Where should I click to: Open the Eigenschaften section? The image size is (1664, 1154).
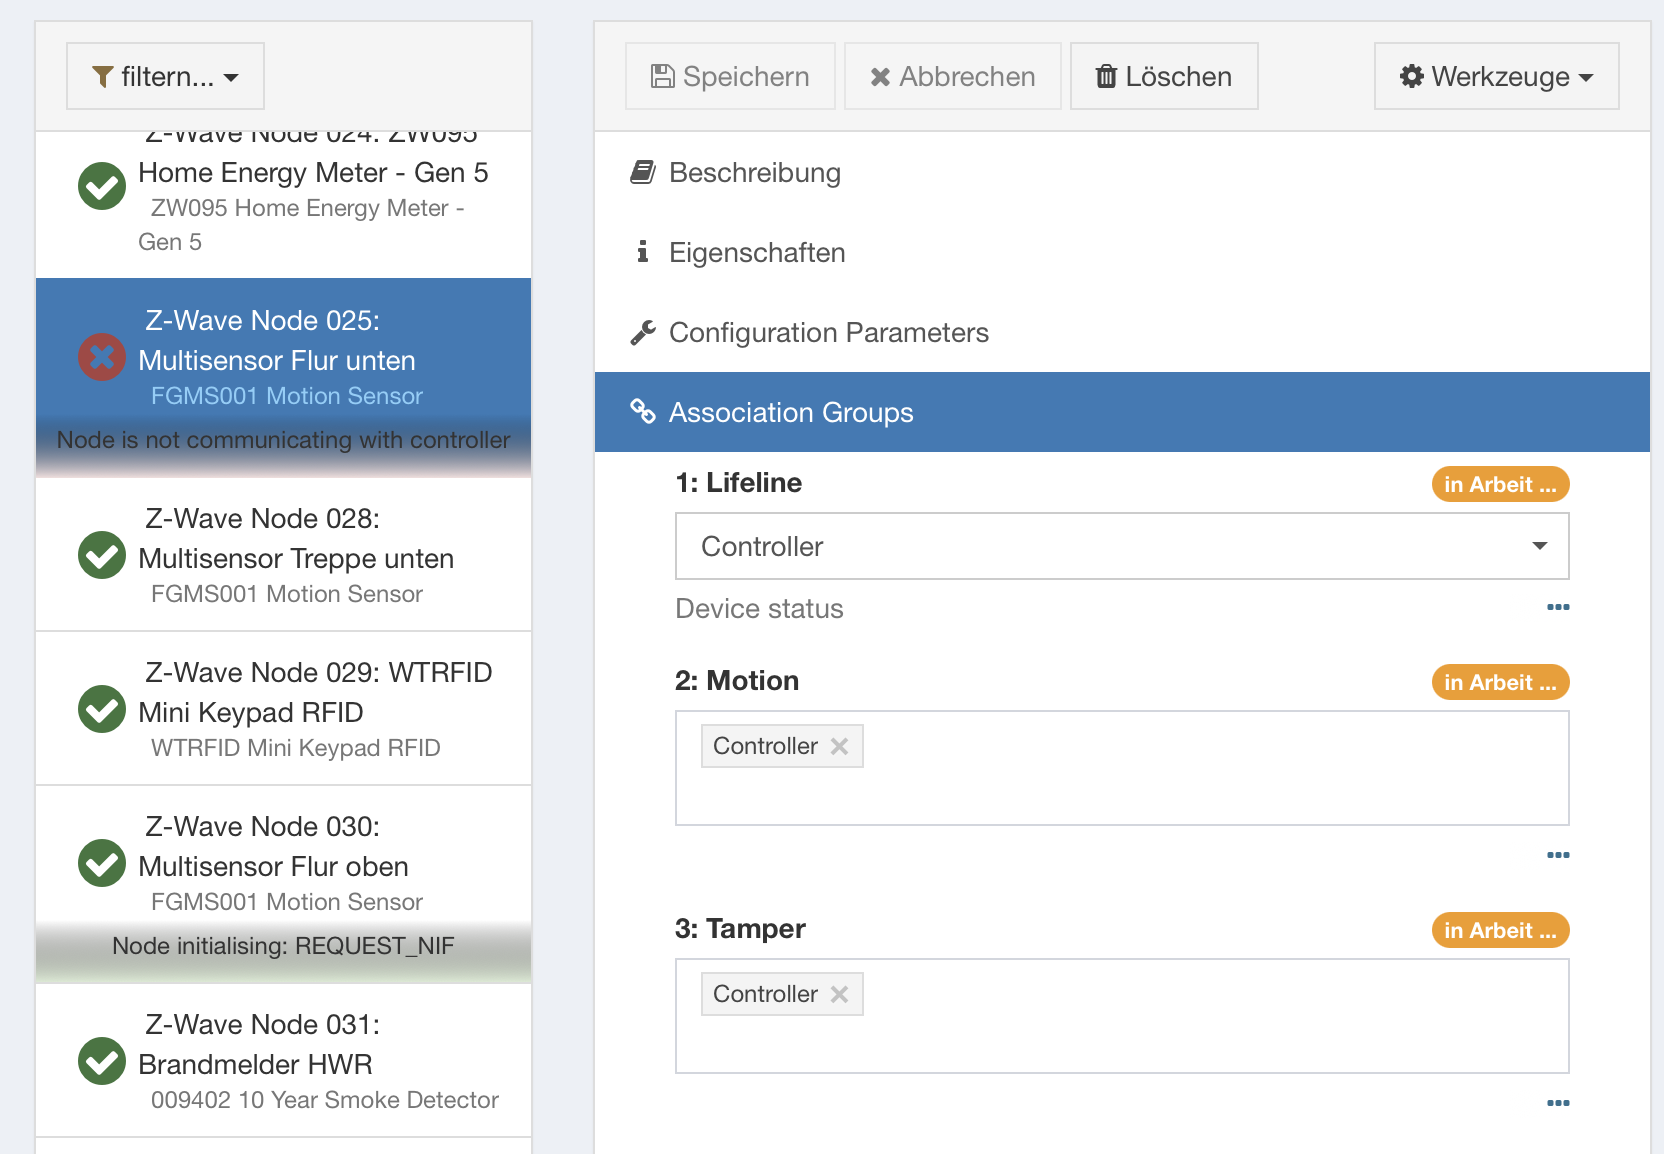pyautogui.click(x=757, y=253)
